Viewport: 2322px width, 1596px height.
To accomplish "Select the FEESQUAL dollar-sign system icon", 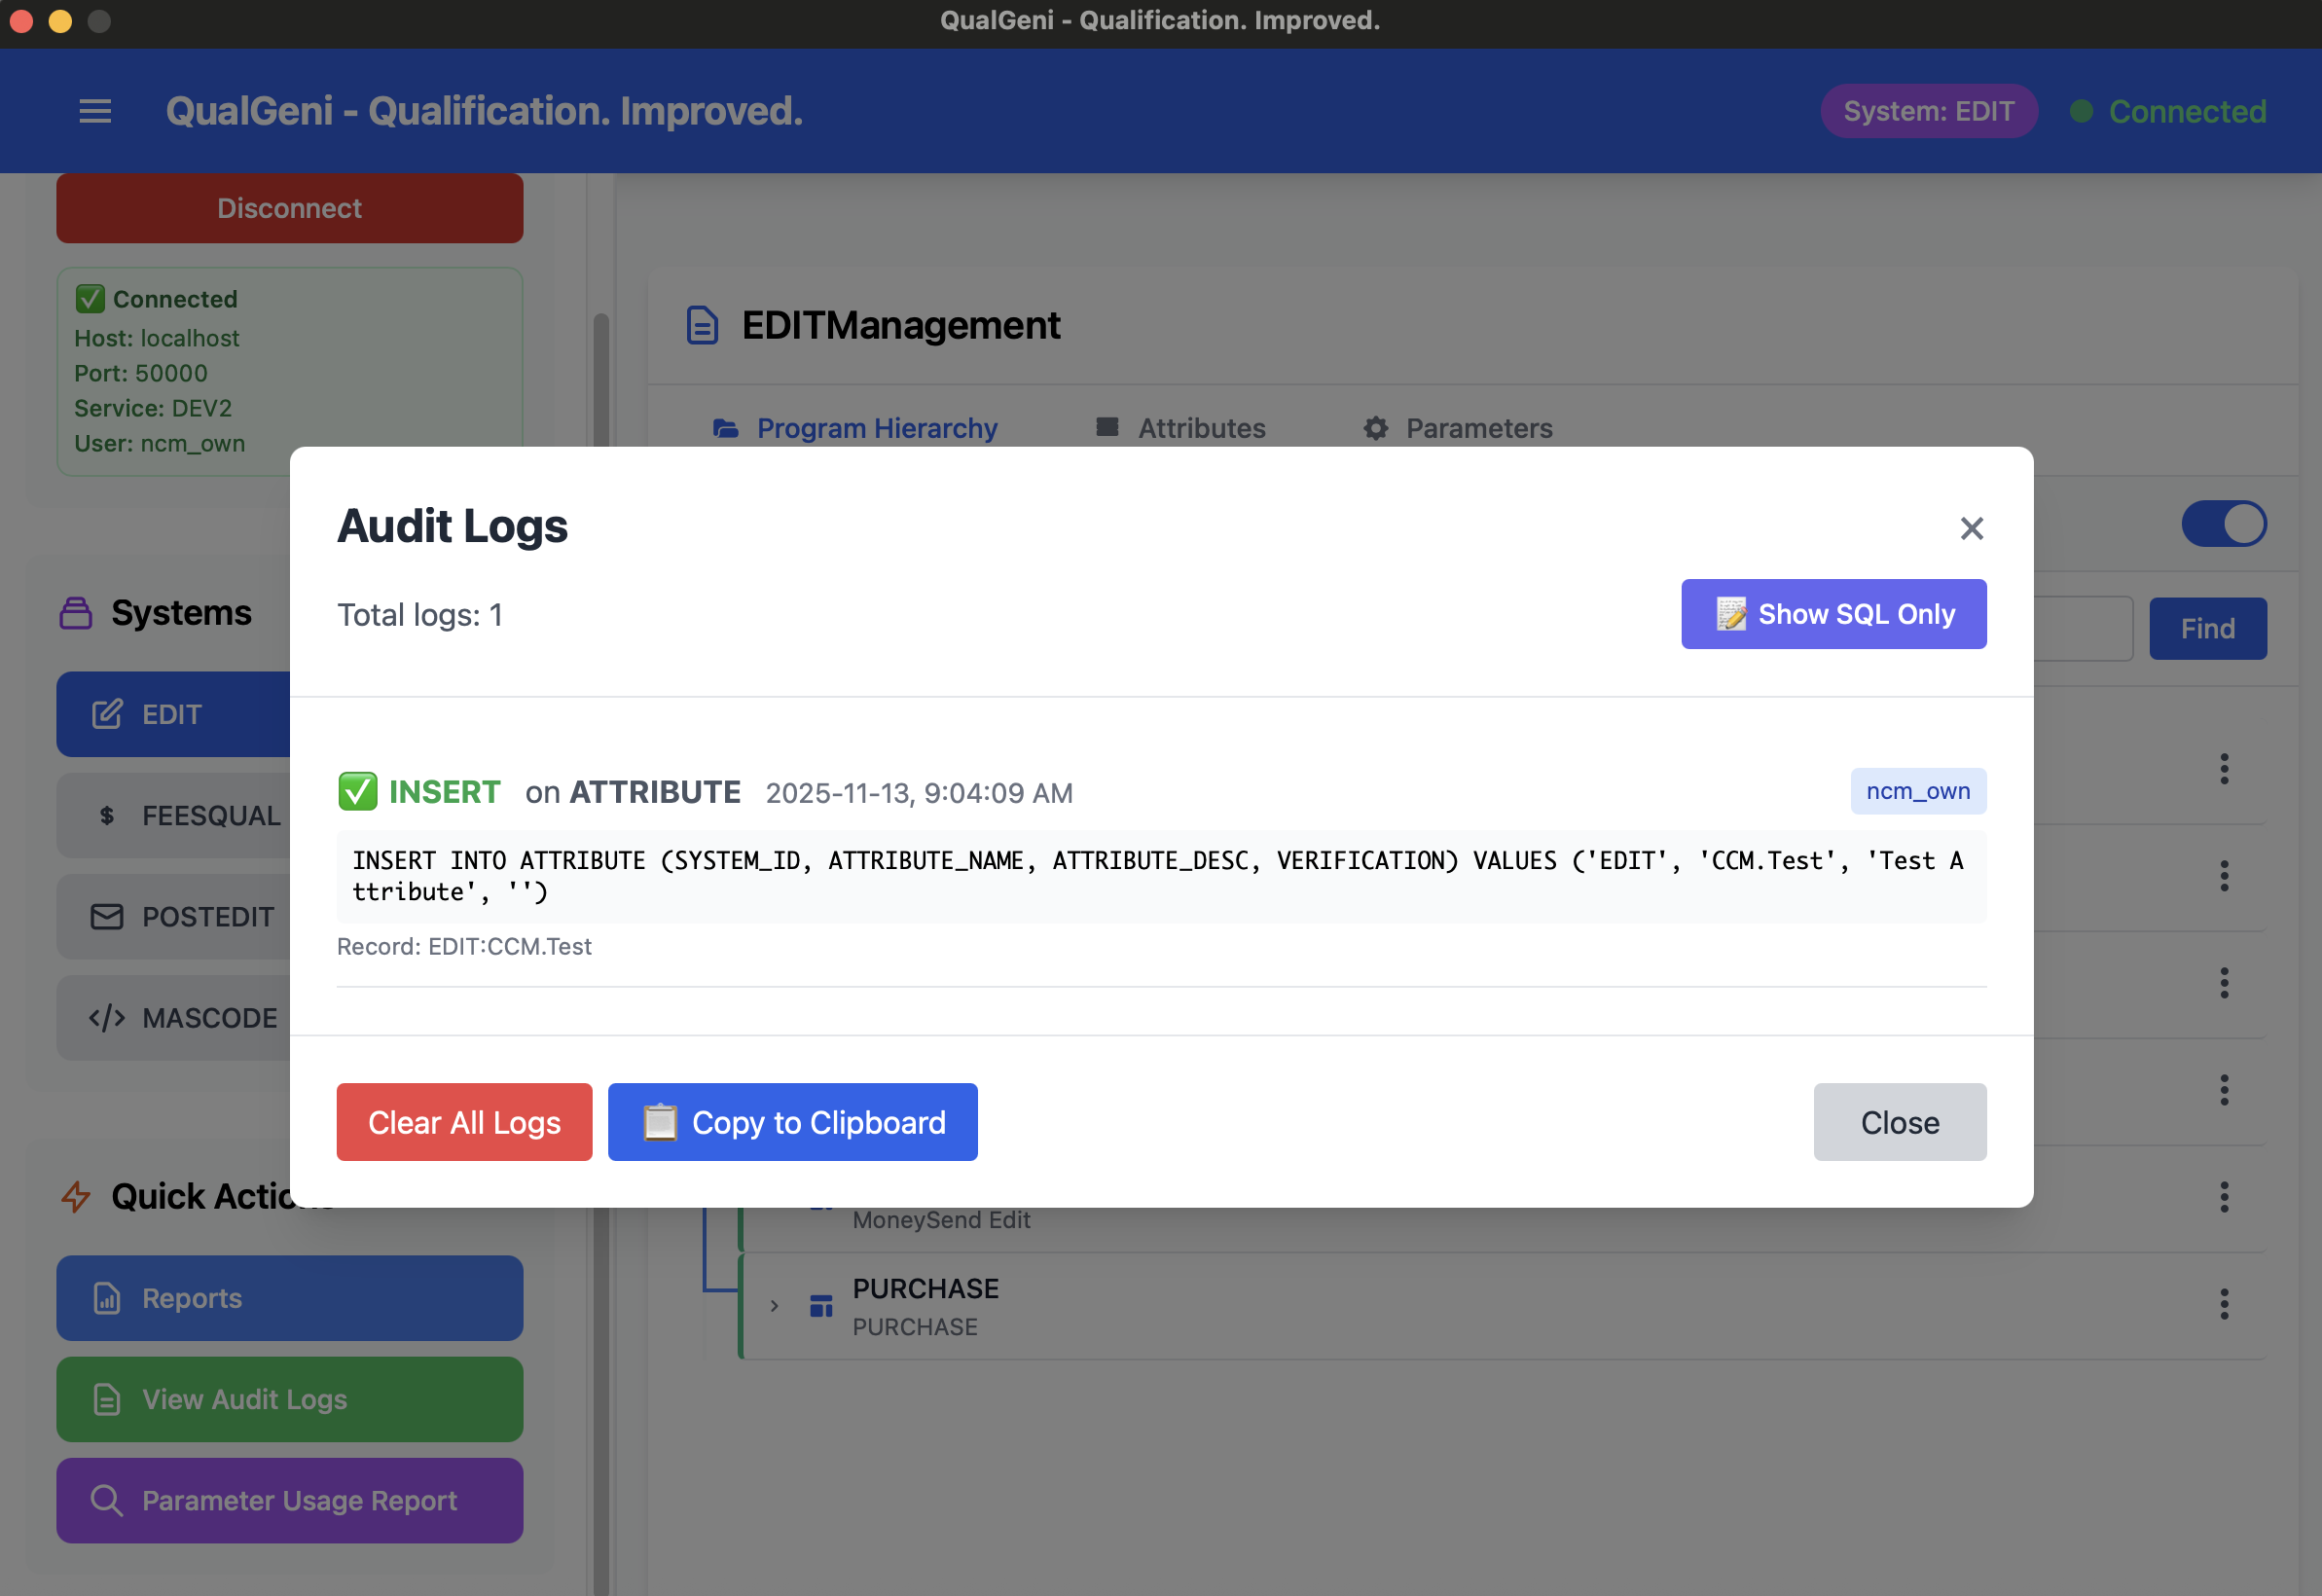I will click(x=105, y=815).
